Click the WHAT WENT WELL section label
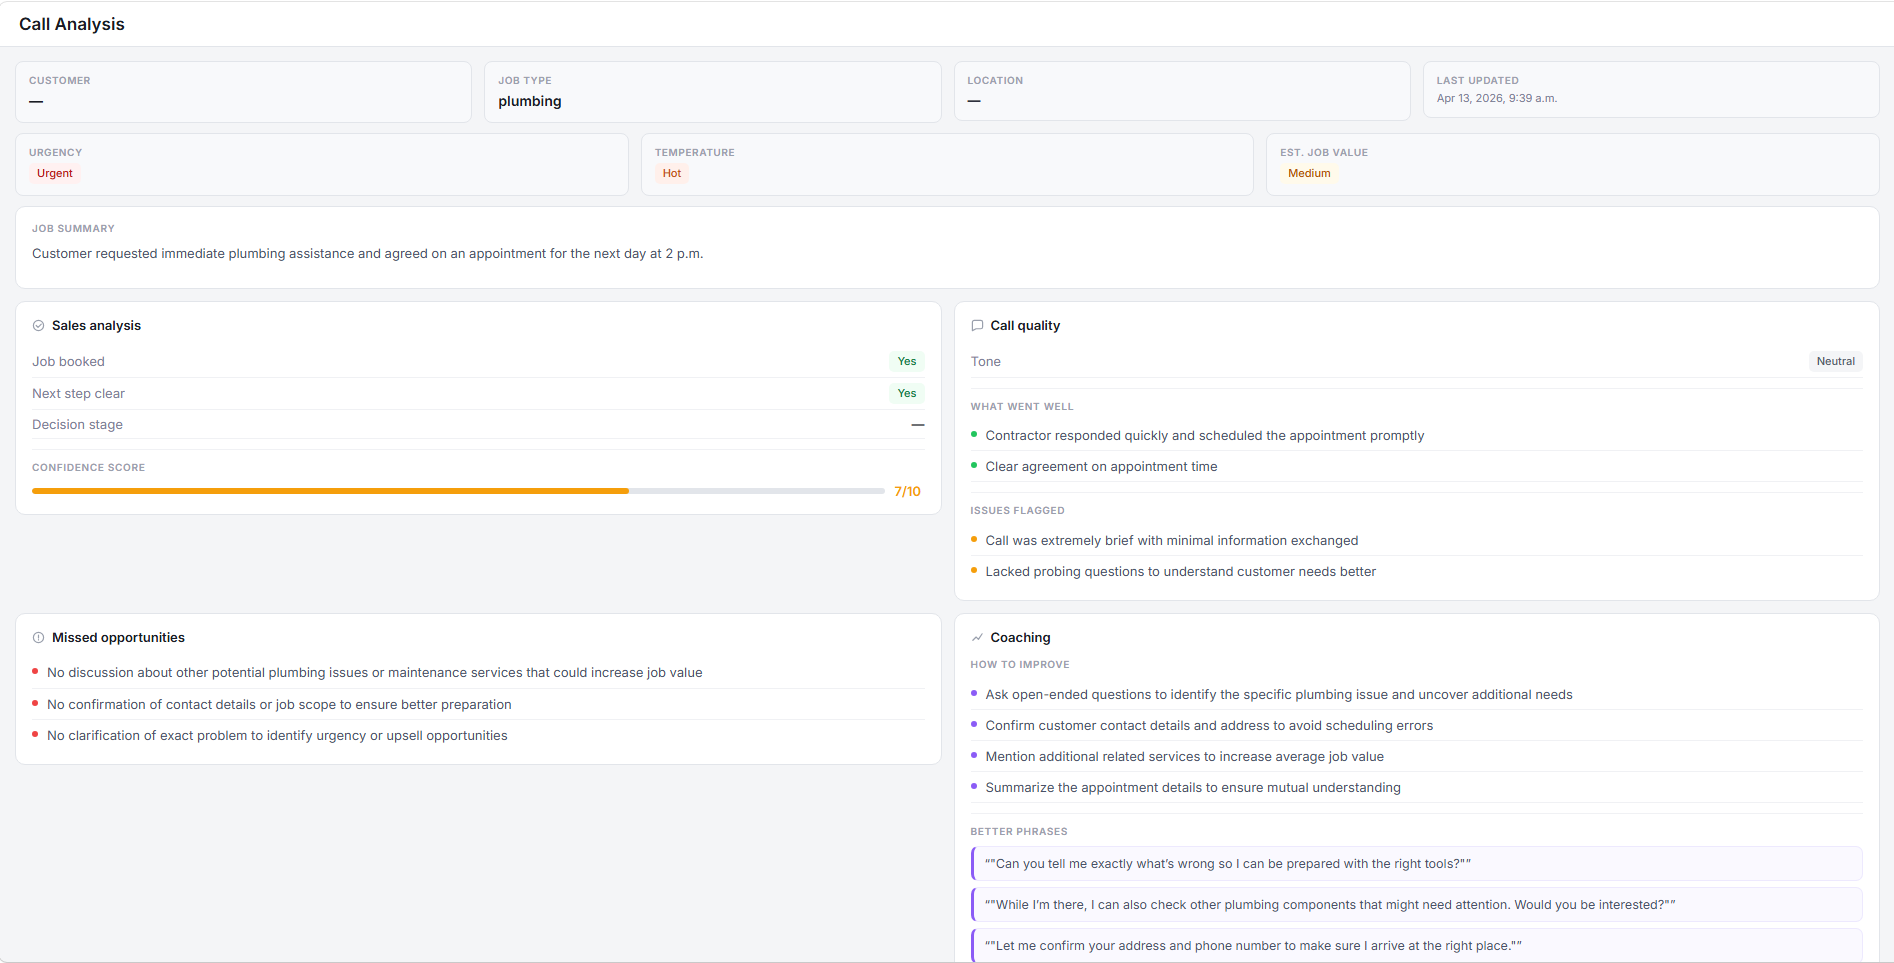The height and width of the screenshot is (963, 1894). coord(1022,407)
